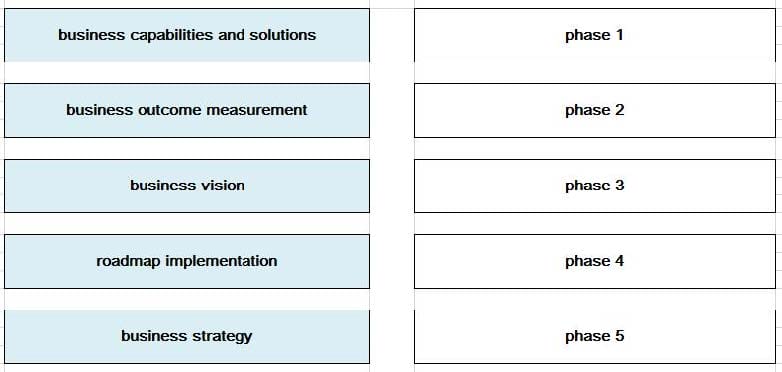Select the phase 2 drop slot
The image size is (782, 372).
pyautogui.click(x=595, y=110)
